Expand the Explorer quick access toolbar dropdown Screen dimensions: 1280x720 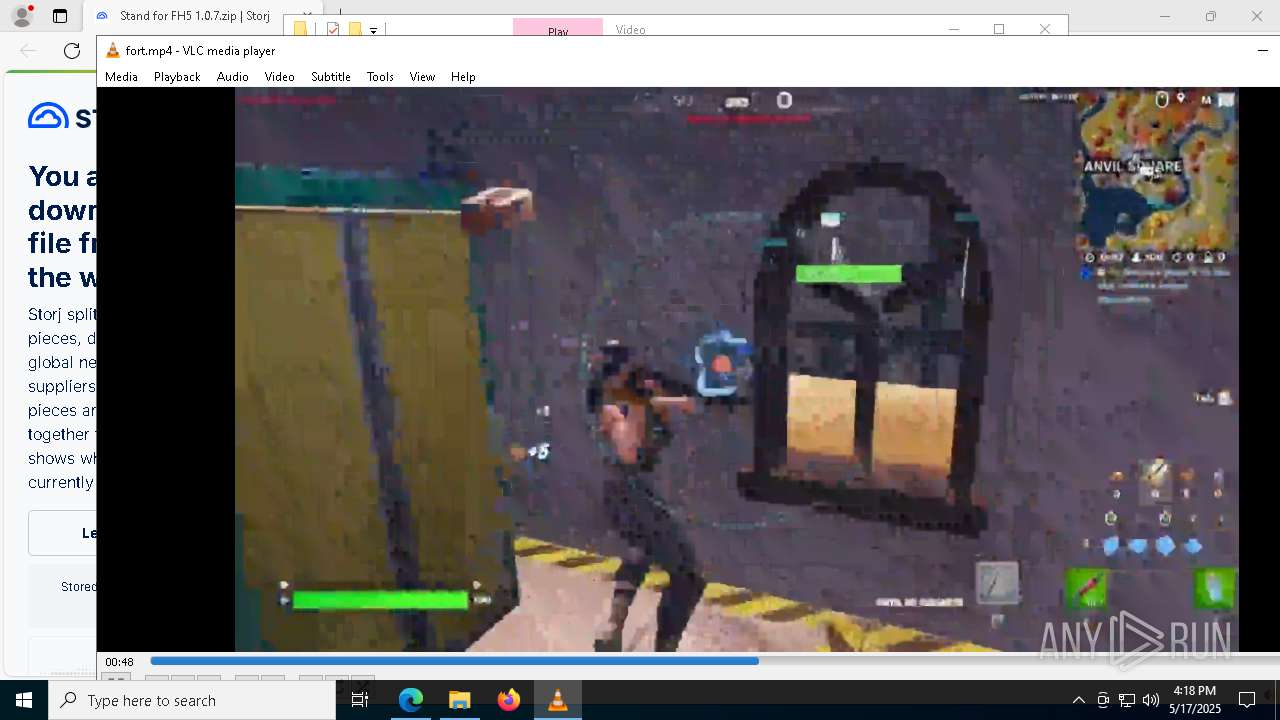[x=373, y=31]
